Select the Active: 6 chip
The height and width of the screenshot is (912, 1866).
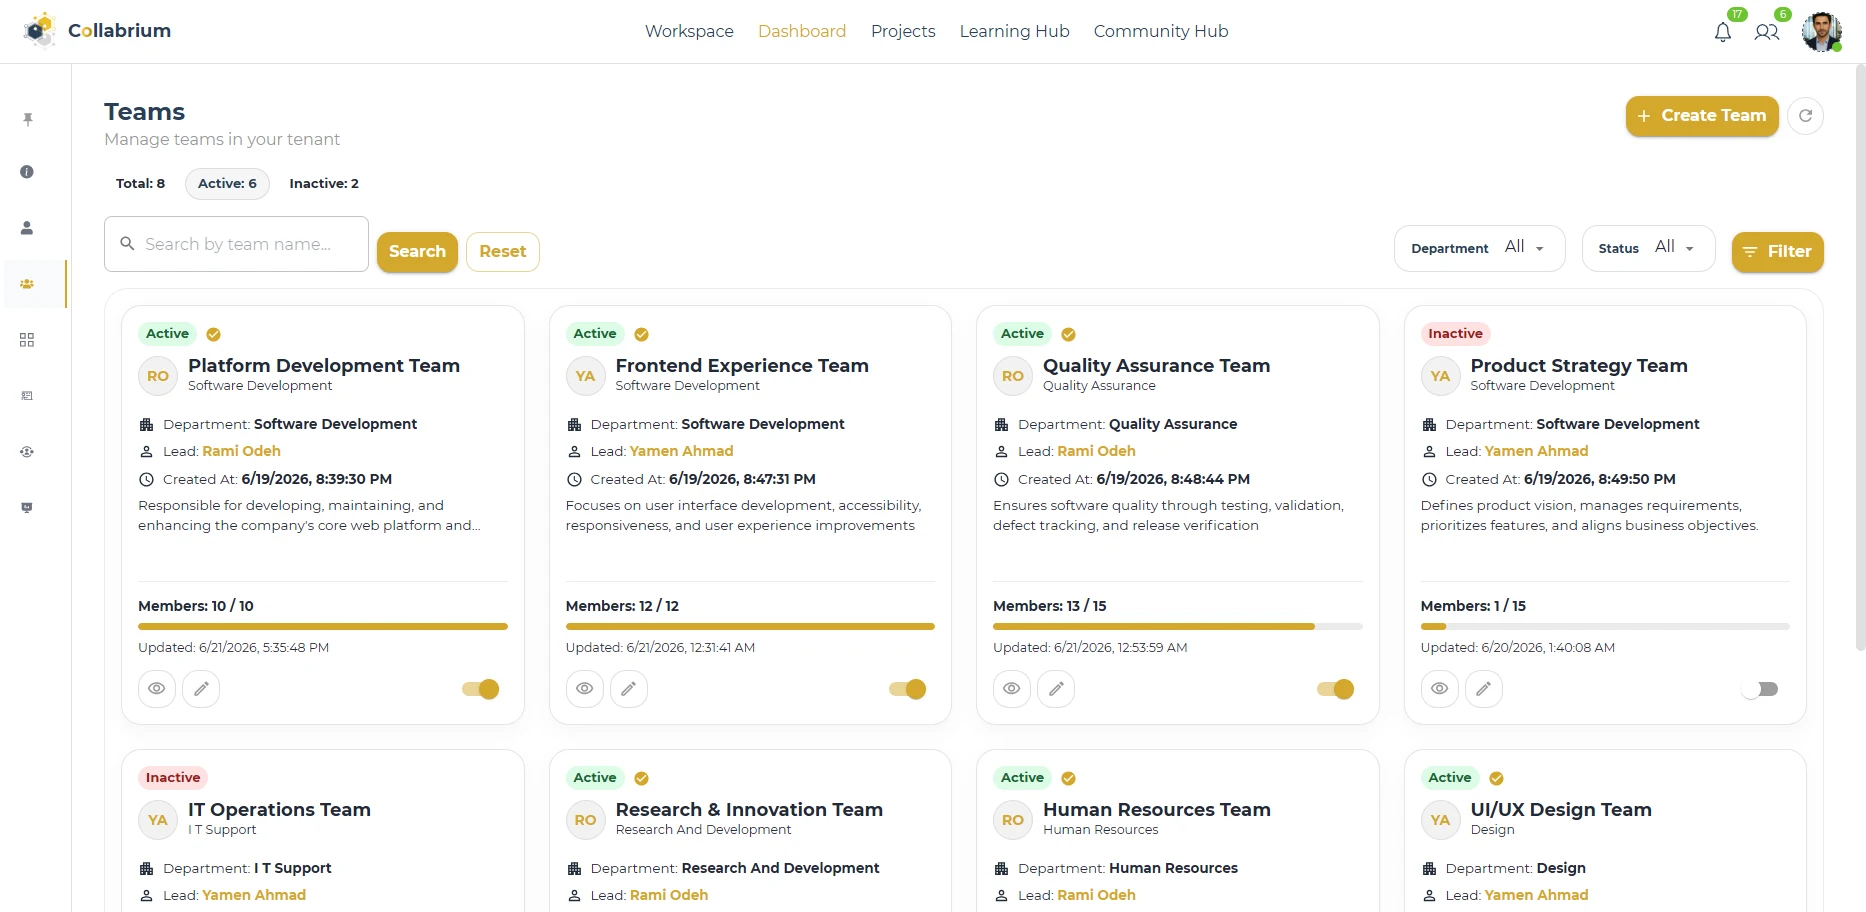coord(227,184)
